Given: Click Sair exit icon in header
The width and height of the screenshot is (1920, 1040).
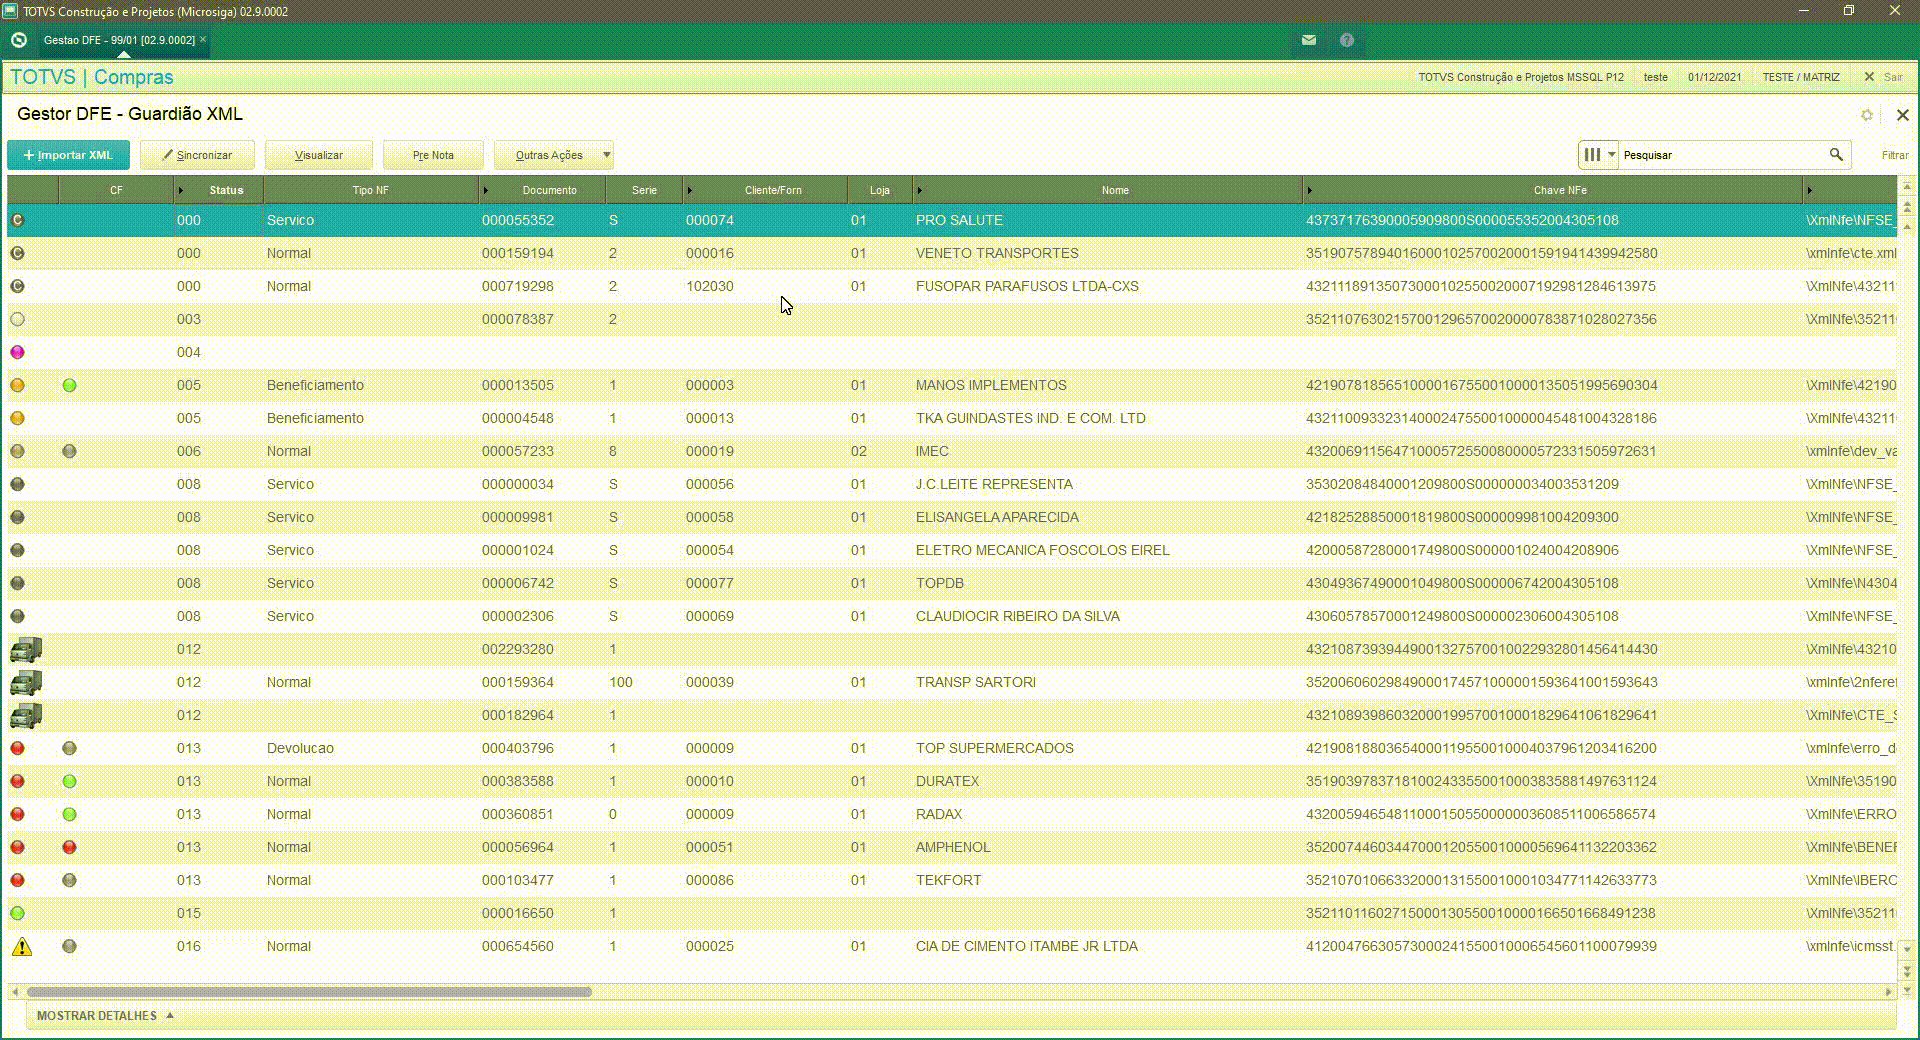Looking at the screenshot, I should click(x=1869, y=77).
